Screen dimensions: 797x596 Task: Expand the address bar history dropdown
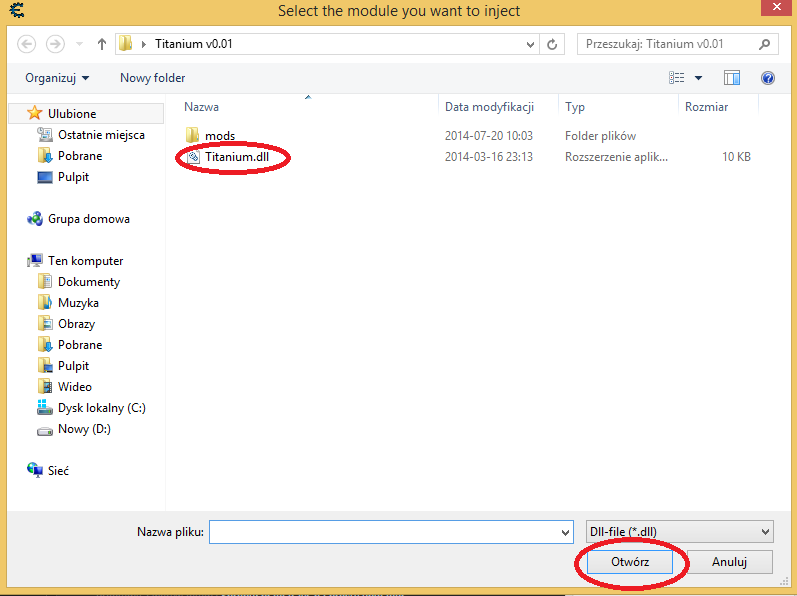530,45
